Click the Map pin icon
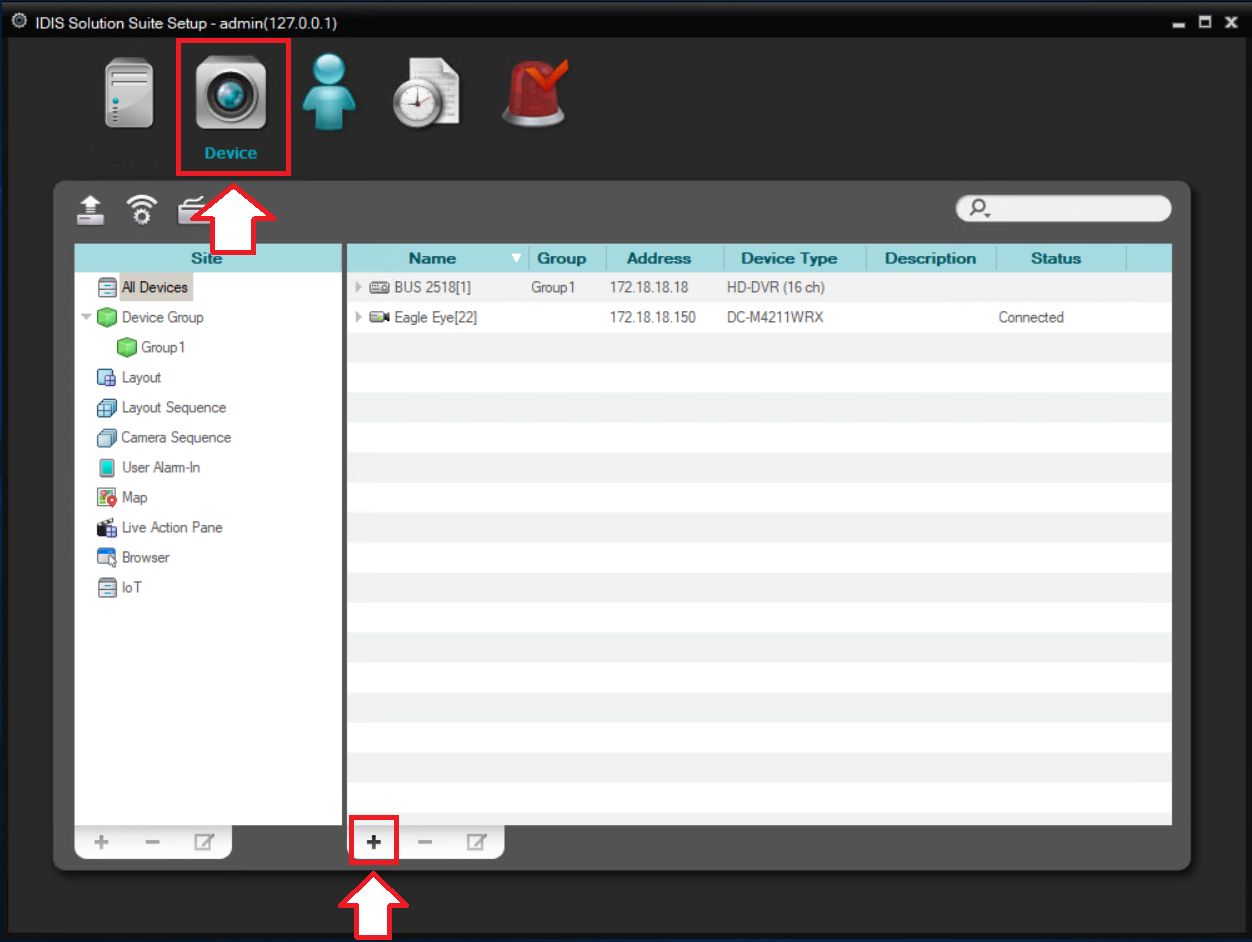Screen dimensions: 1252x942 (x=107, y=497)
